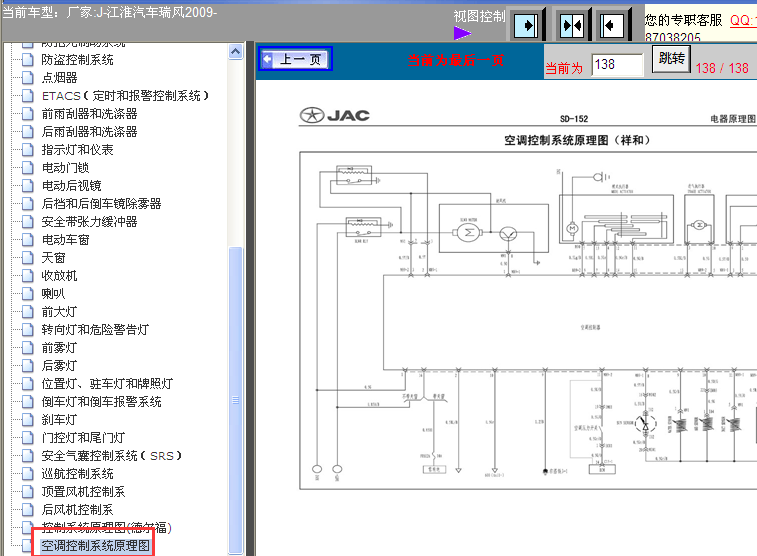Click document icon beside 防盗控制系统

tap(28, 60)
